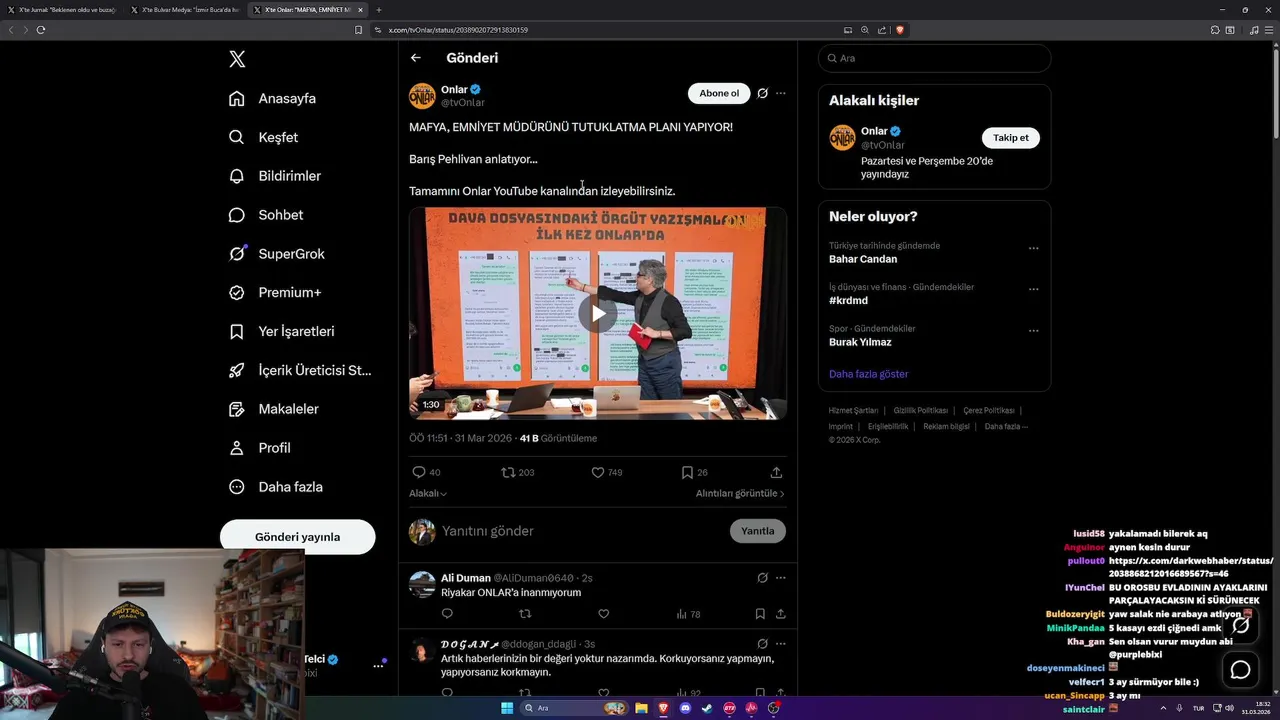1280x720 pixels.
Task: Open the Windows Start menu
Action: pos(508,708)
